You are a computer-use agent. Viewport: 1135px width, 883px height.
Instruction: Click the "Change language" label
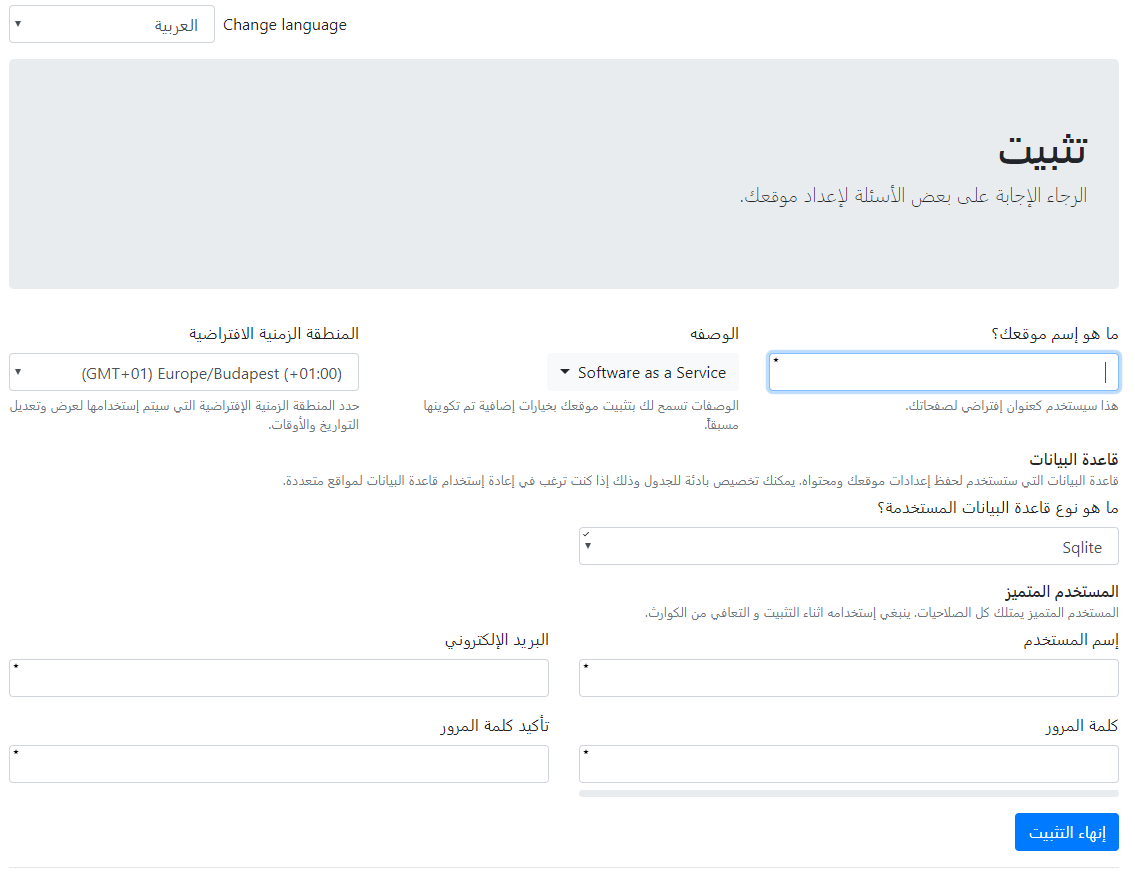pyautogui.click(x=284, y=25)
